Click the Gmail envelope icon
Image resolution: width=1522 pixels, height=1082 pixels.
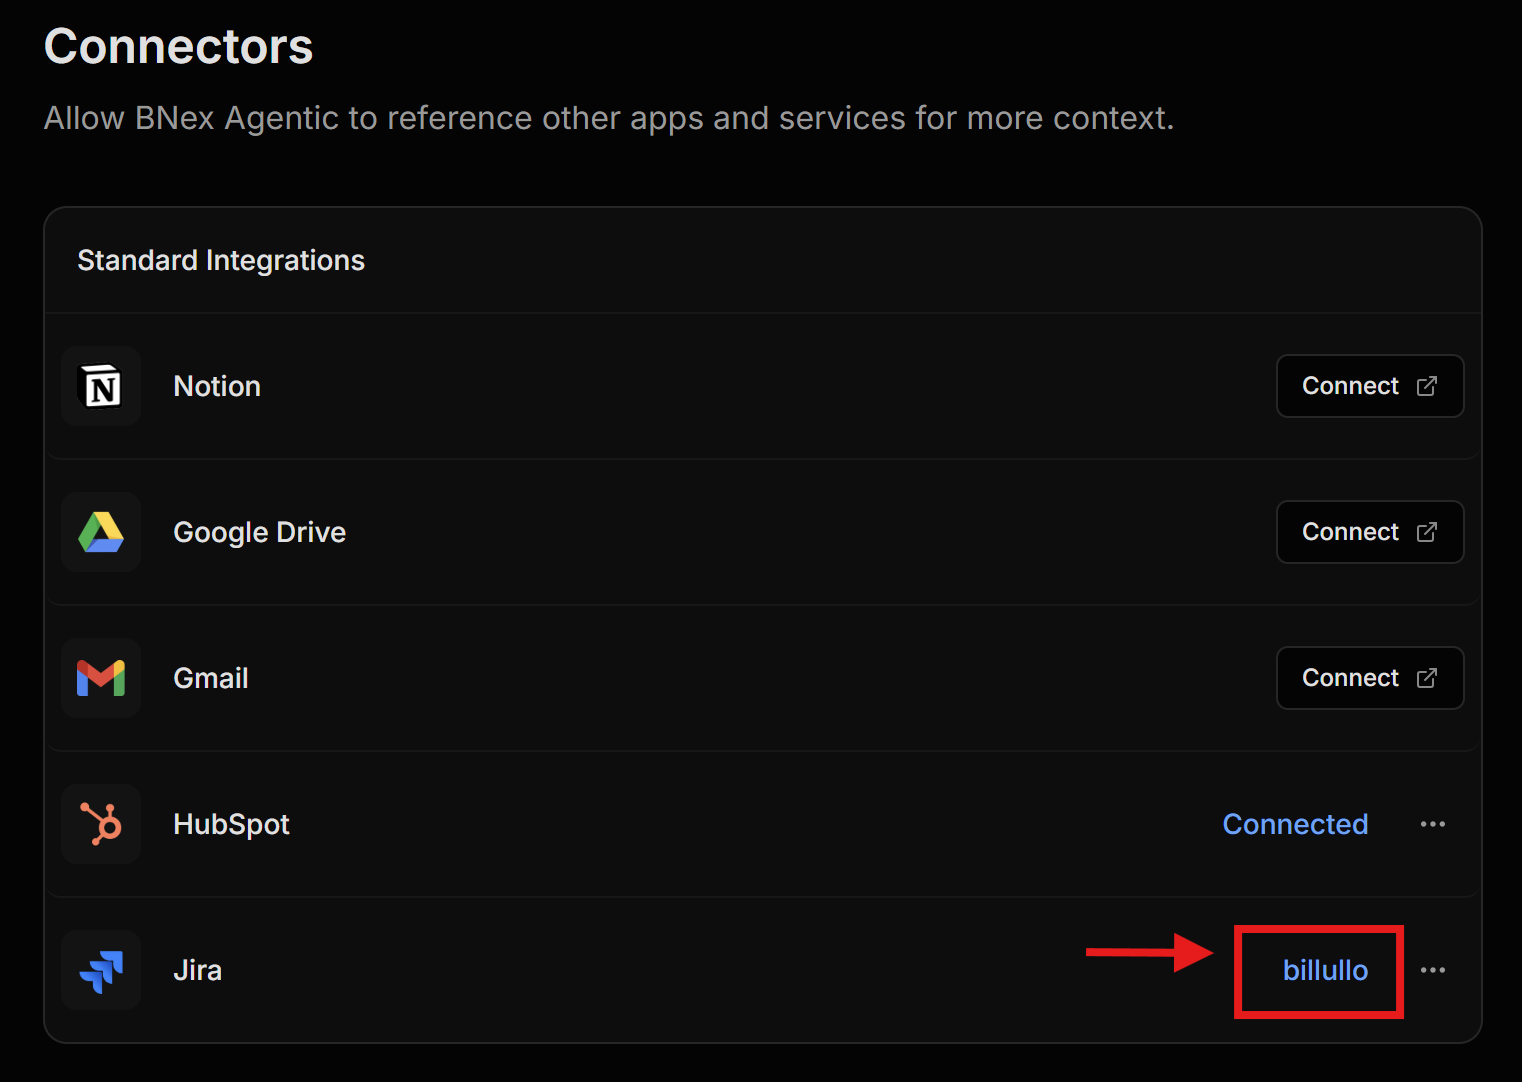point(101,678)
